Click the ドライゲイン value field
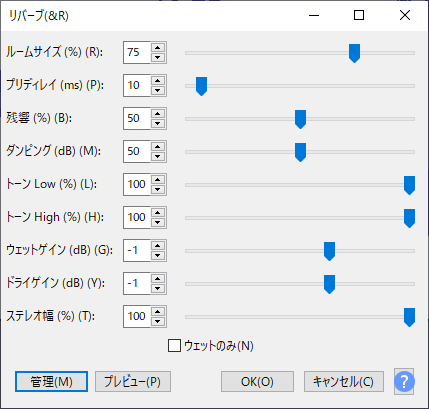Image resolution: width=429 pixels, height=409 pixels. click(137, 283)
